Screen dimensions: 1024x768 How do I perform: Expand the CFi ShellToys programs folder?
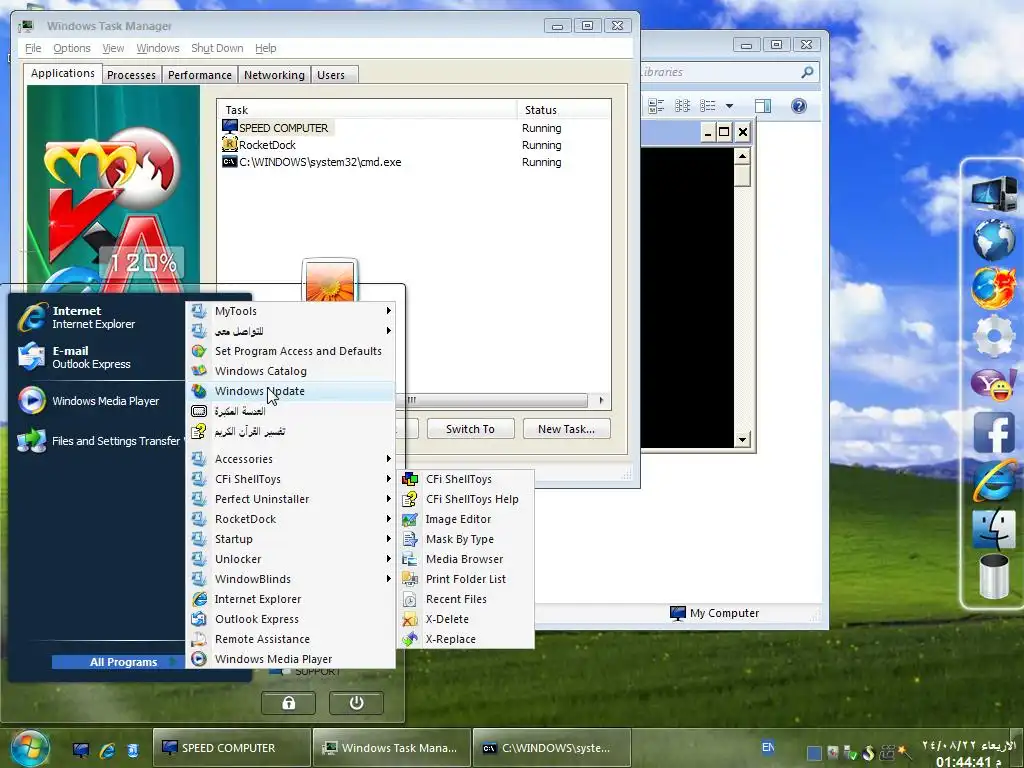pyautogui.click(x=291, y=479)
